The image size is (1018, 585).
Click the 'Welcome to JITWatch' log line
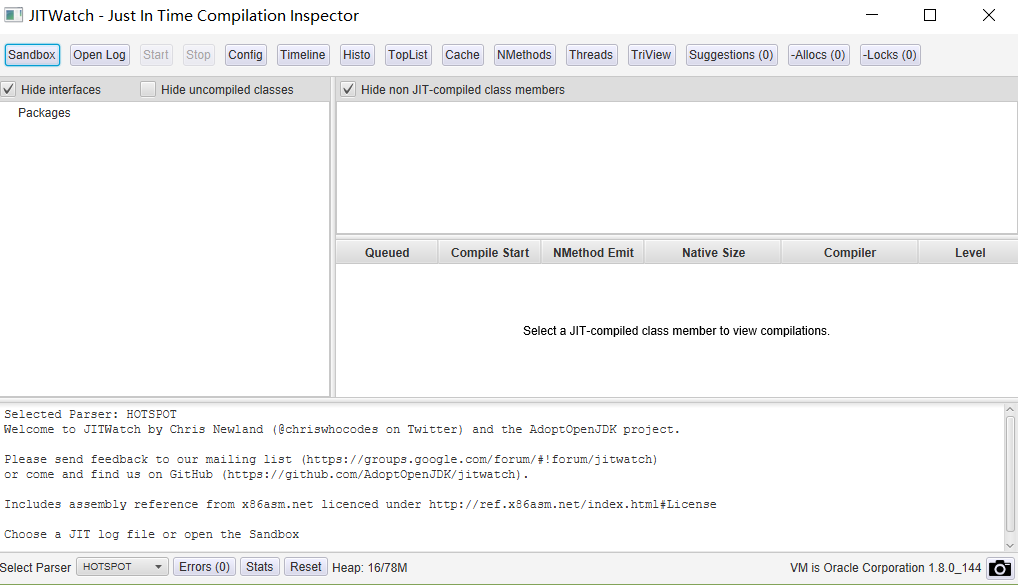point(341,430)
